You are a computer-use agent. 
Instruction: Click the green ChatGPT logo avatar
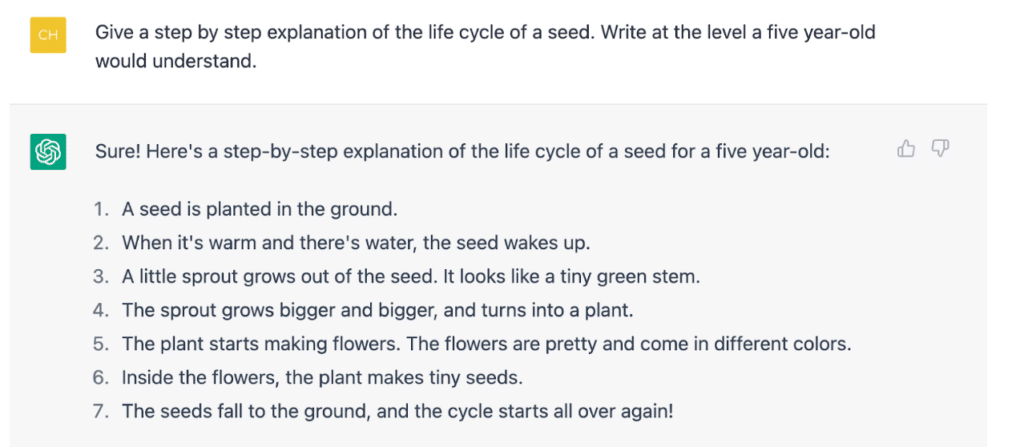[48, 152]
